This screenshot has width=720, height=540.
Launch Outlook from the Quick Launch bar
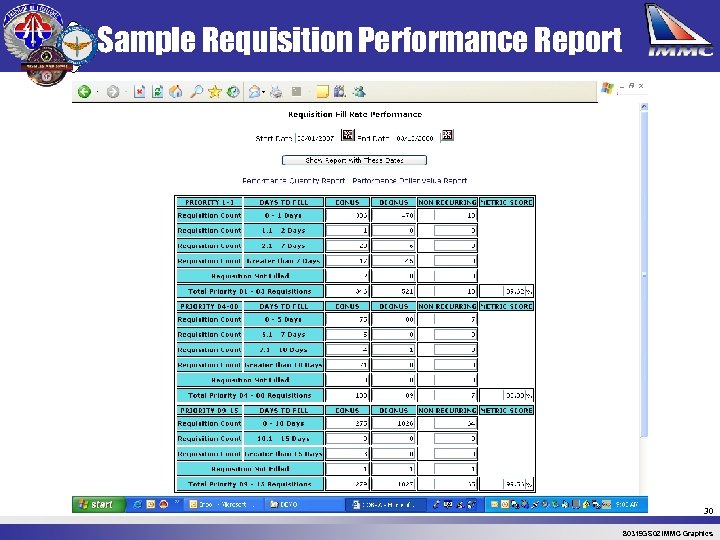151,504
